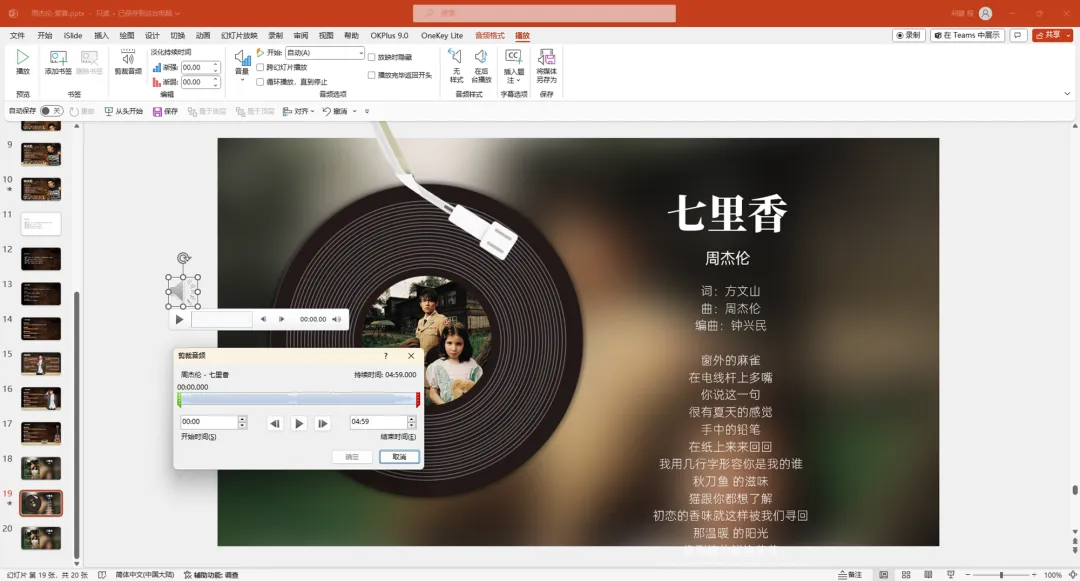Play audio from the slide media bar
The height and width of the screenshot is (581, 1080).
coord(179,319)
